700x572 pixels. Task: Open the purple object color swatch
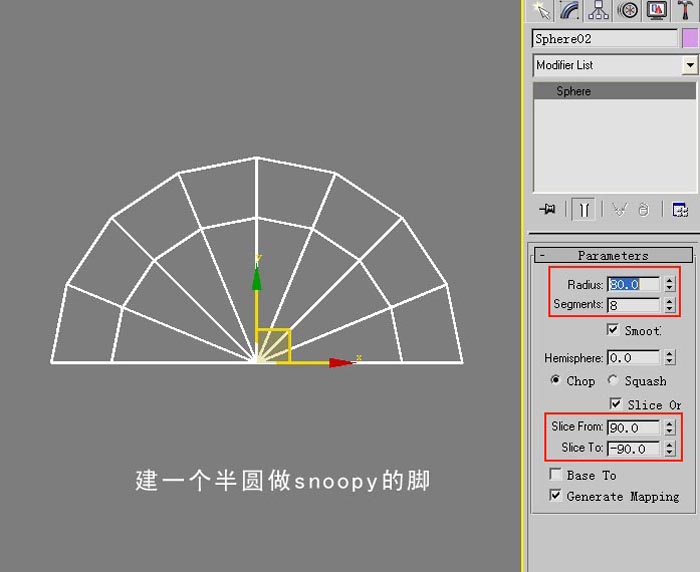coord(690,39)
